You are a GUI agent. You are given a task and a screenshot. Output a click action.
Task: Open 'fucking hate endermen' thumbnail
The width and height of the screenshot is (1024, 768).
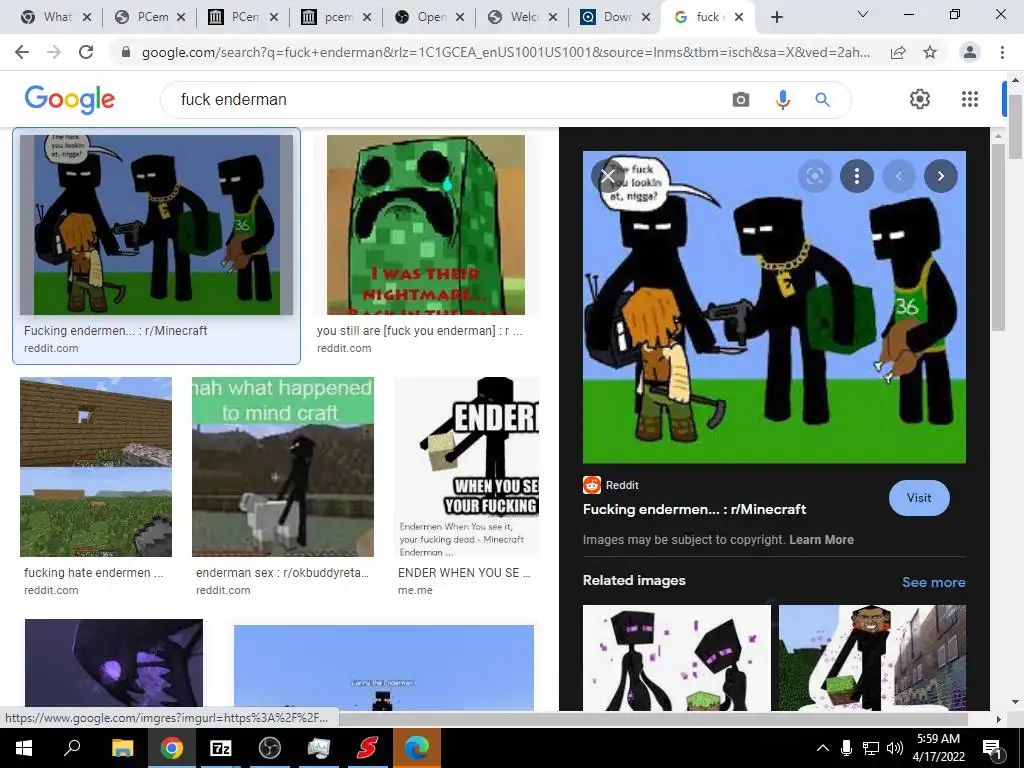click(96, 467)
